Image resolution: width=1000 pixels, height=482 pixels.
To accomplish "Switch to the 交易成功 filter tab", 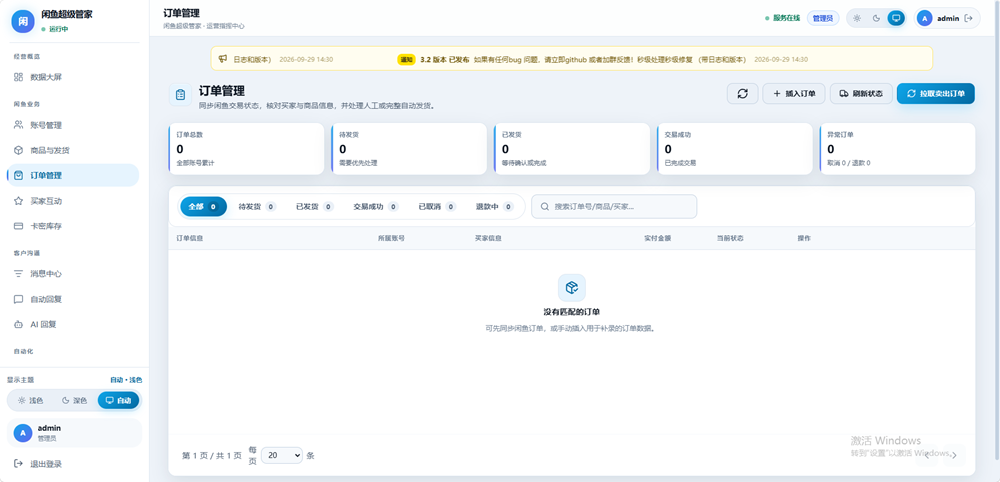I will 376,207.
